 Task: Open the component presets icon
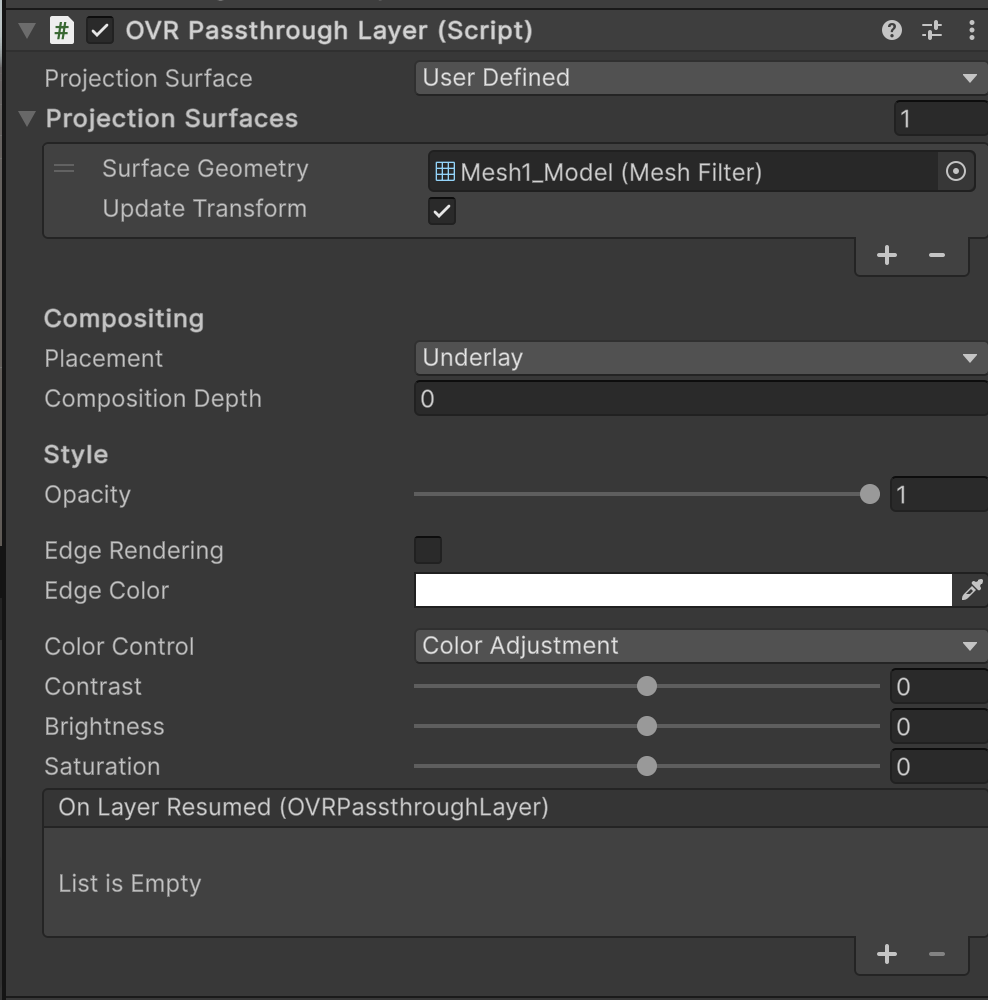point(931,30)
